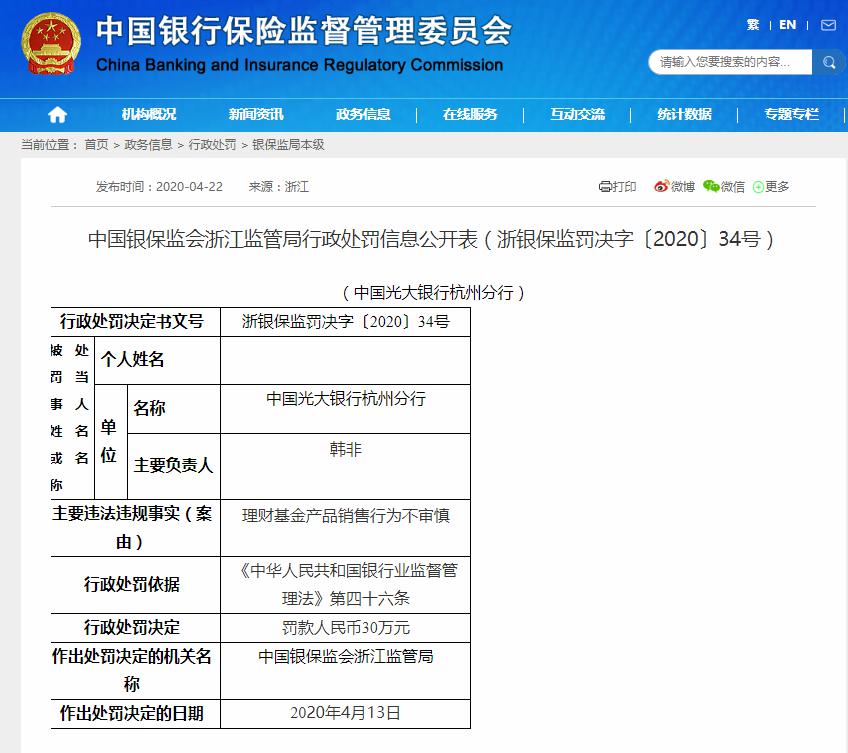Image resolution: width=848 pixels, height=753 pixels.
Task: Click the print icon 打印
Action: click(x=617, y=187)
